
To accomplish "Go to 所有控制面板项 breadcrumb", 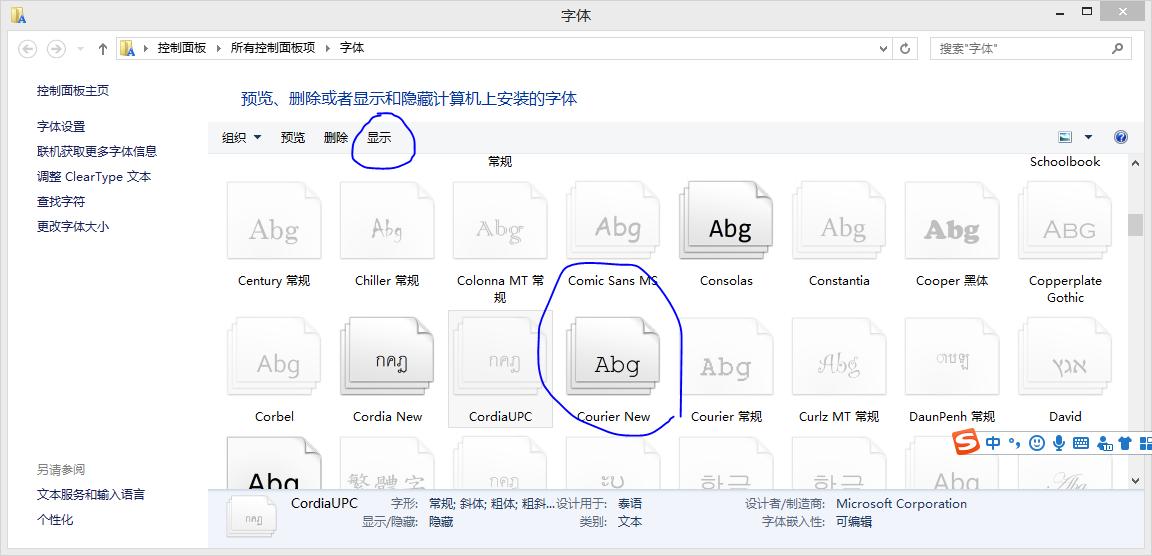I will point(273,48).
